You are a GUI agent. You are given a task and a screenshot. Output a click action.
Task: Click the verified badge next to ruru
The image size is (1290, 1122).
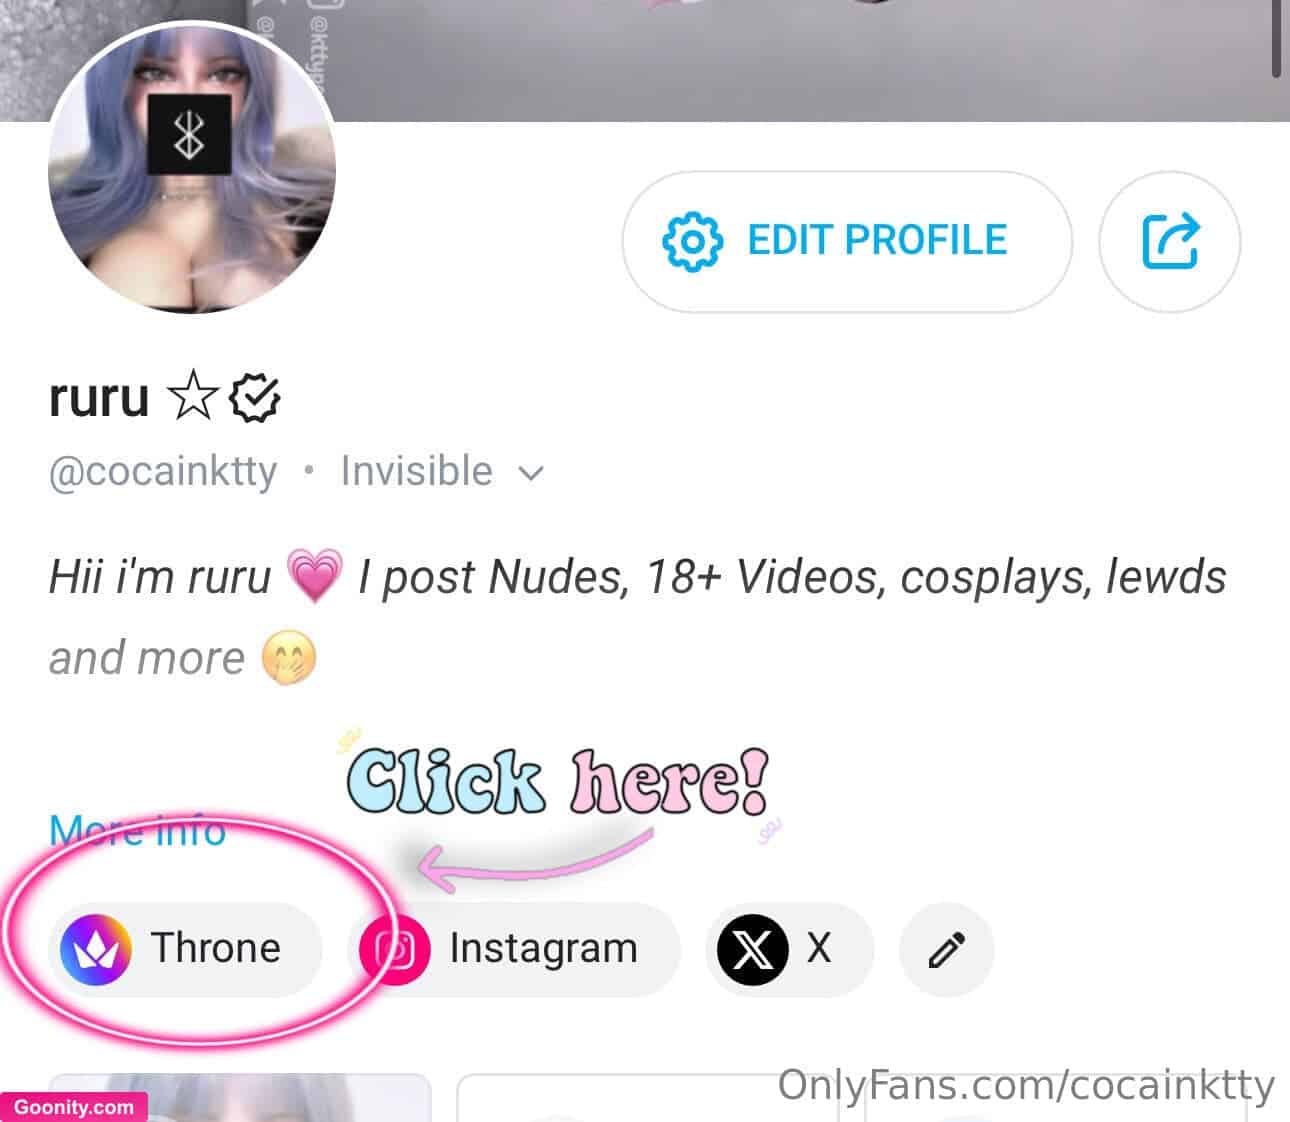click(255, 398)
